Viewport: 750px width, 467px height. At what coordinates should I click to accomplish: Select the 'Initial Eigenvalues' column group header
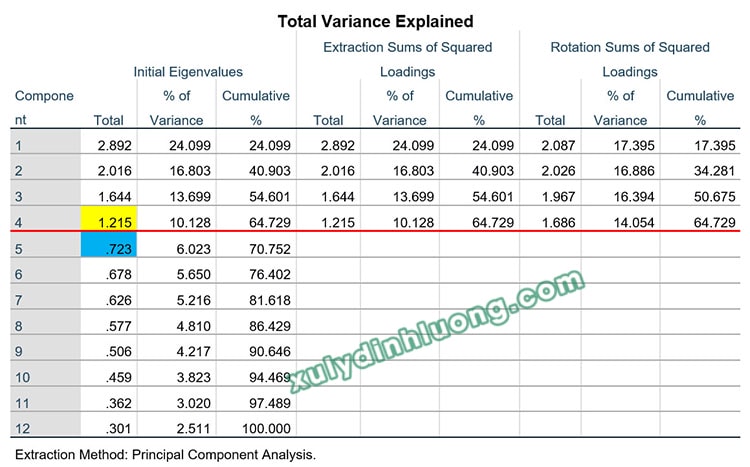(188, 72)
